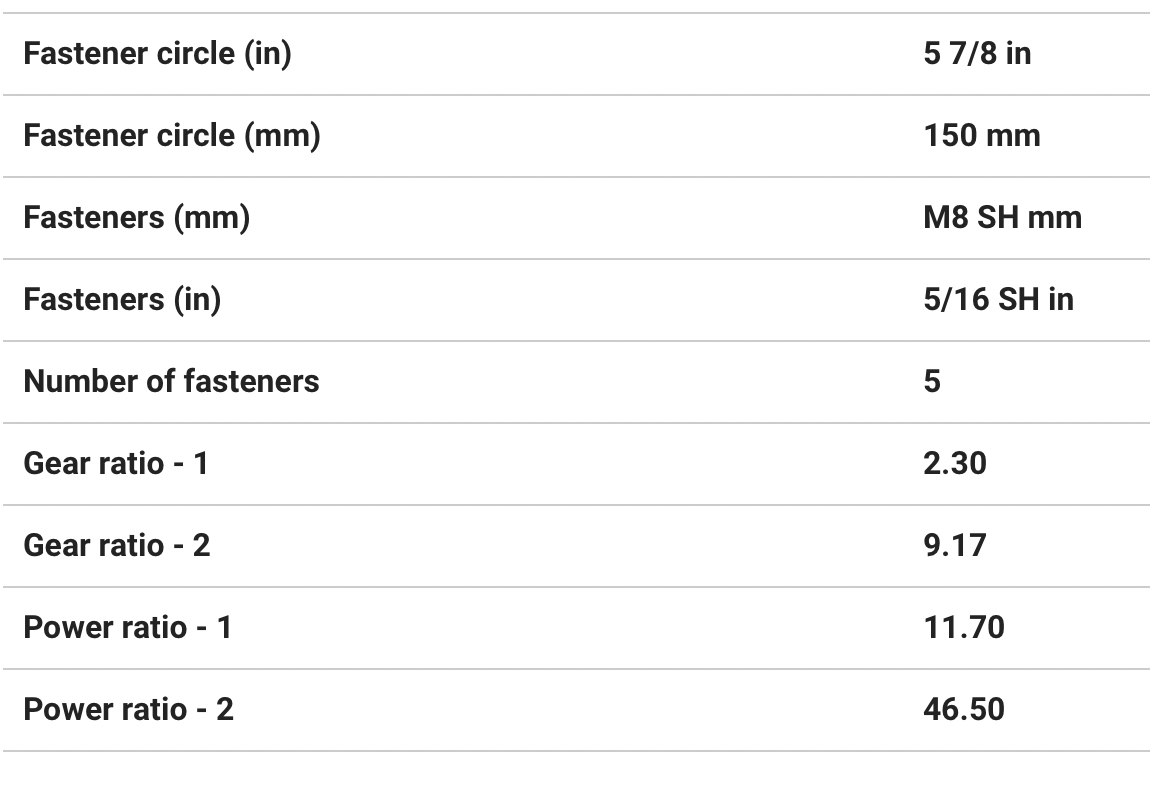Image resolution: width=1150 pixels, height=812 pixels.
Task: Select the 'M8 SH mm' value
Action: click(x=1002, y=218)
